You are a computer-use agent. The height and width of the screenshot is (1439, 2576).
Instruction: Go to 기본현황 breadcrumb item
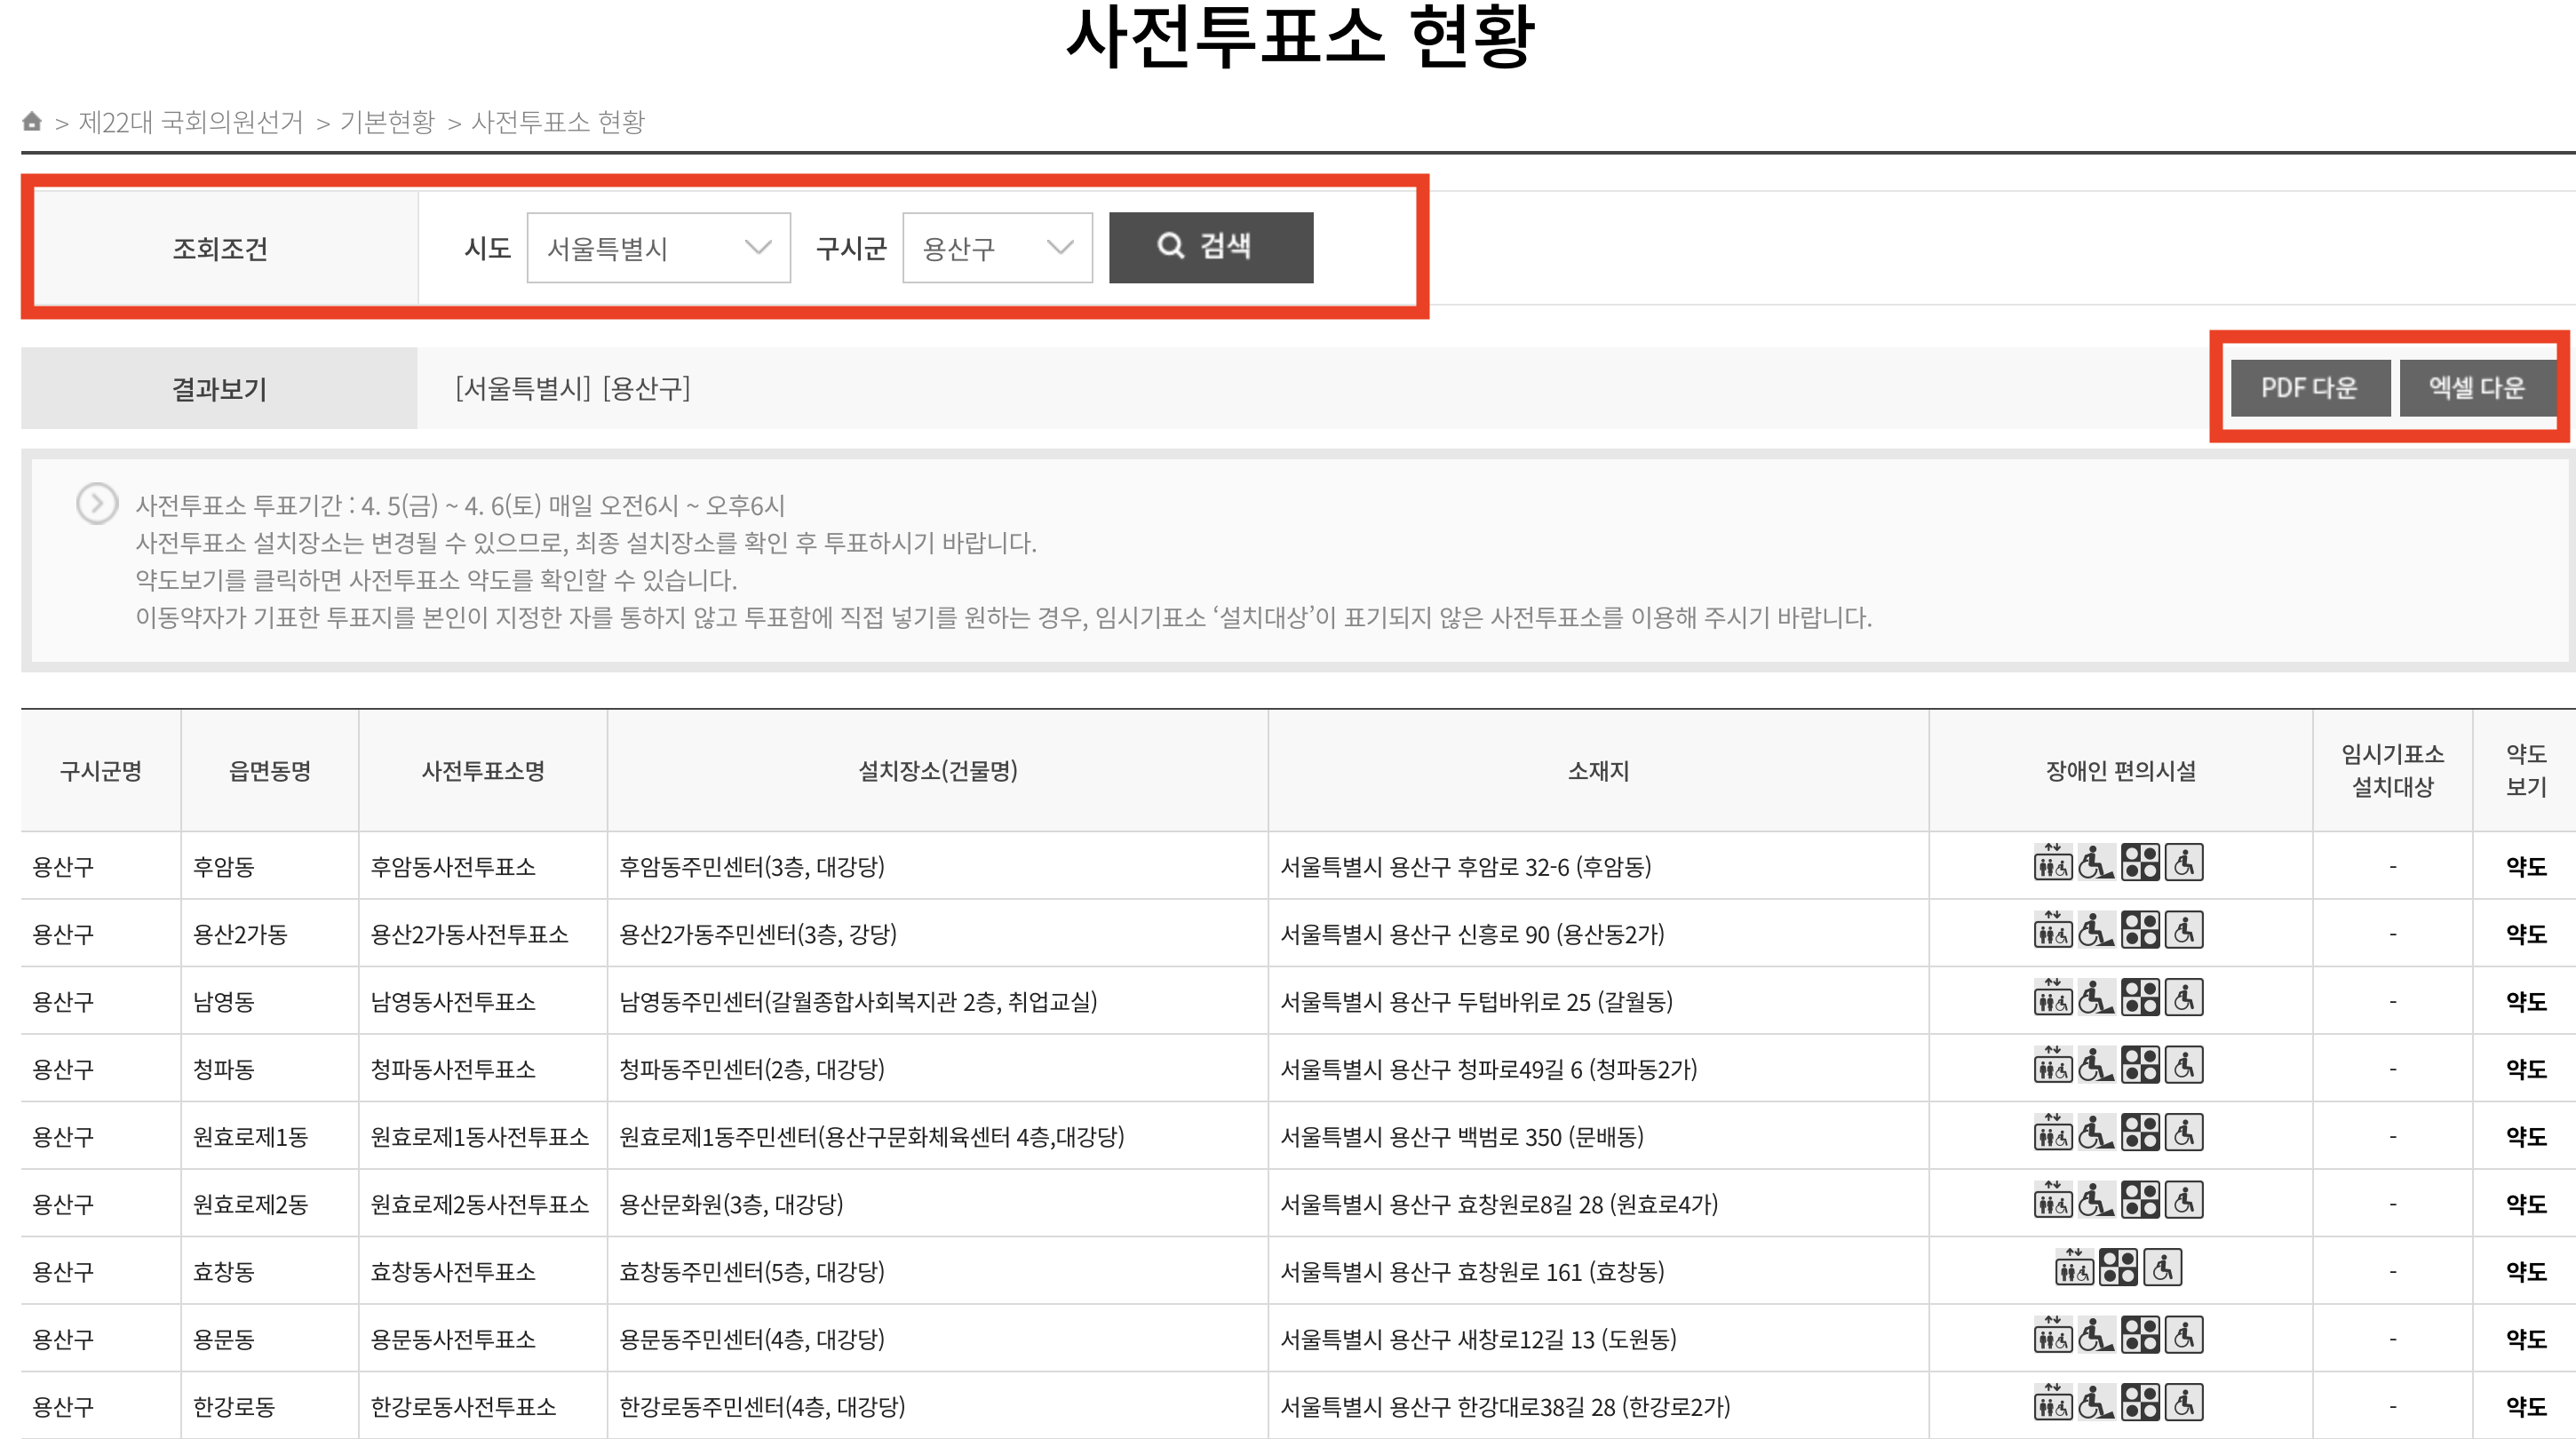click(x=387, y=122)
